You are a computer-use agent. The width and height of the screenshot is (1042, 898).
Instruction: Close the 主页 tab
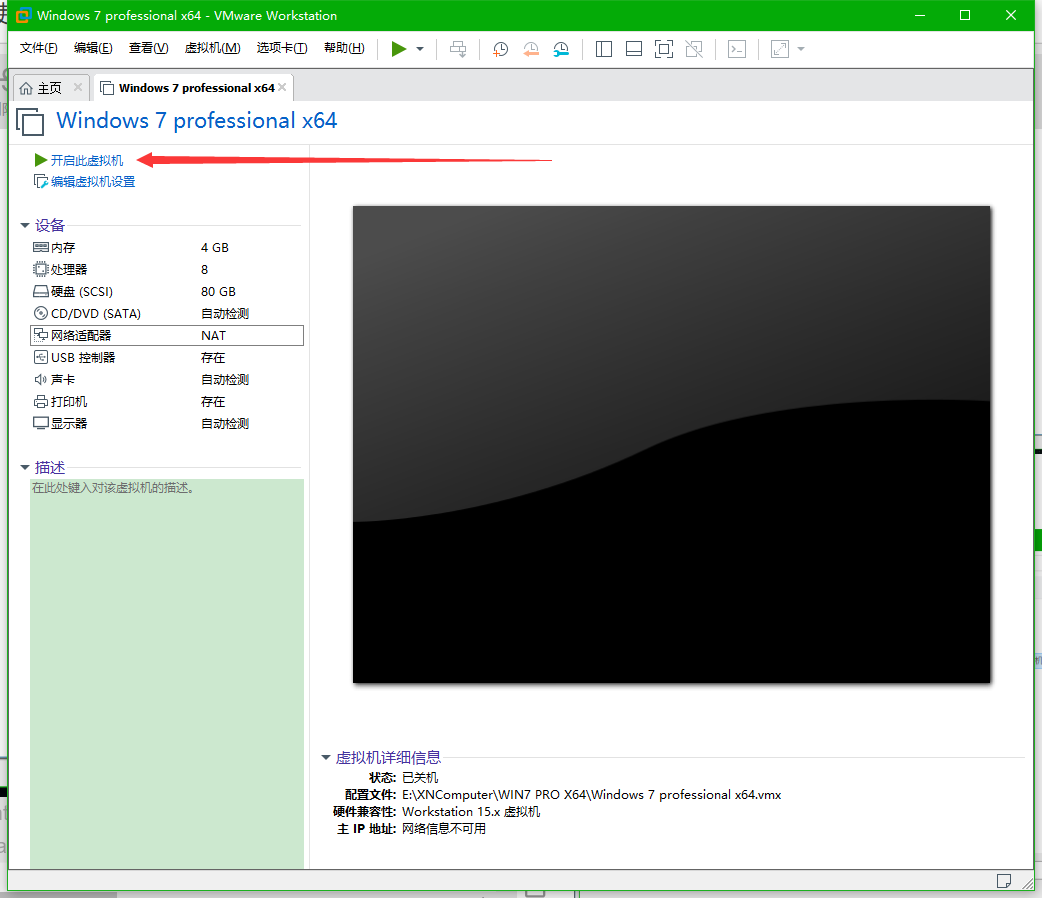point(78,87)
